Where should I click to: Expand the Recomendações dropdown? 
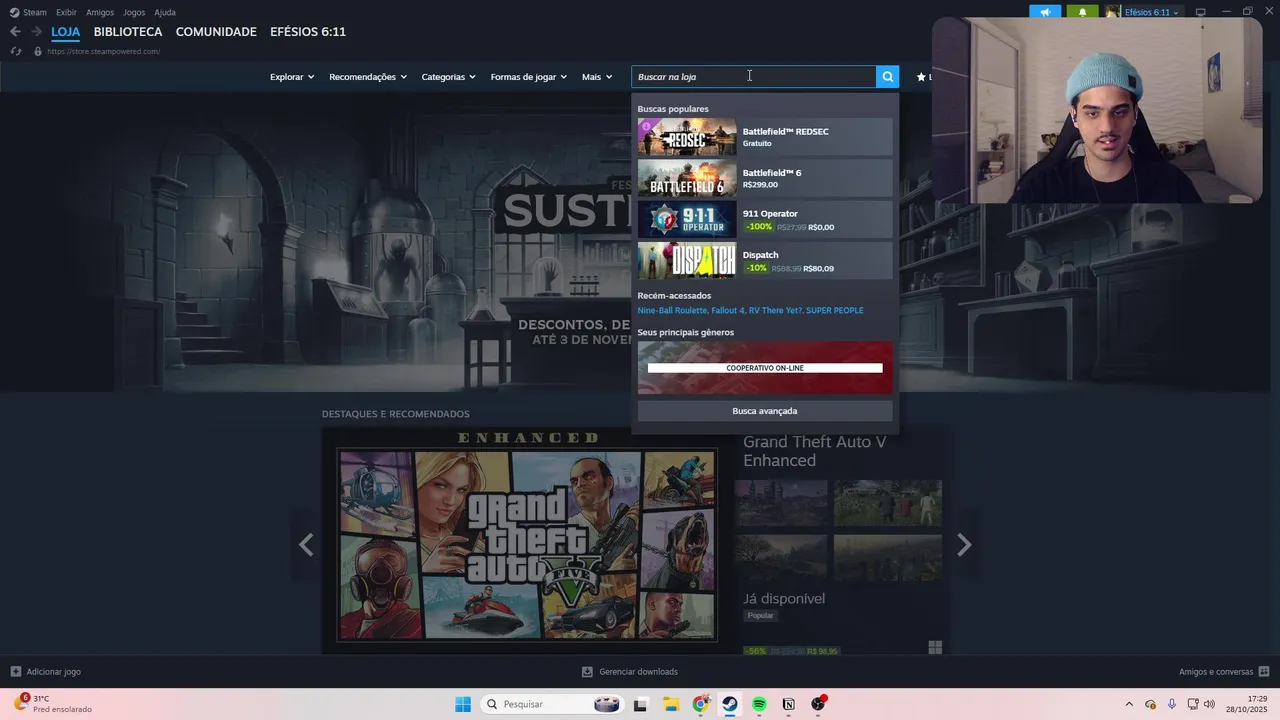coord(368,77)
